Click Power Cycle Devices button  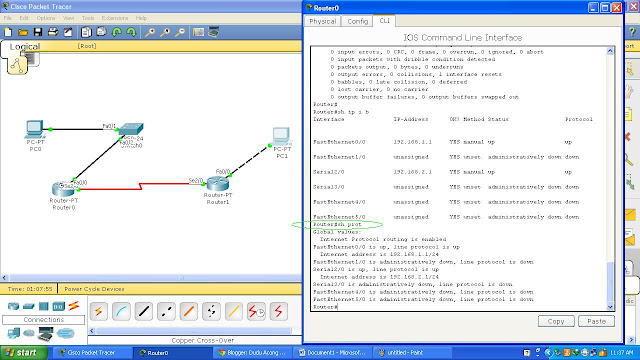(x=94, y=289)
